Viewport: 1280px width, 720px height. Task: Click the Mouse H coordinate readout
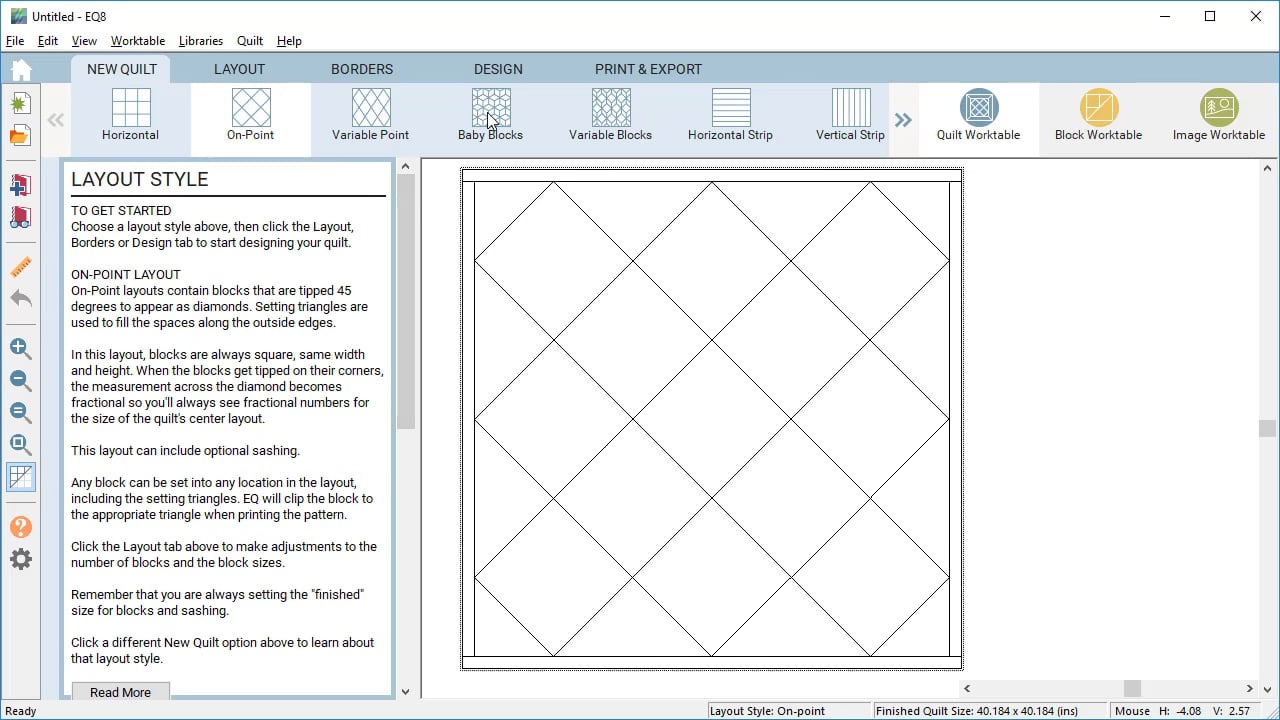(x=1178, y=711)
